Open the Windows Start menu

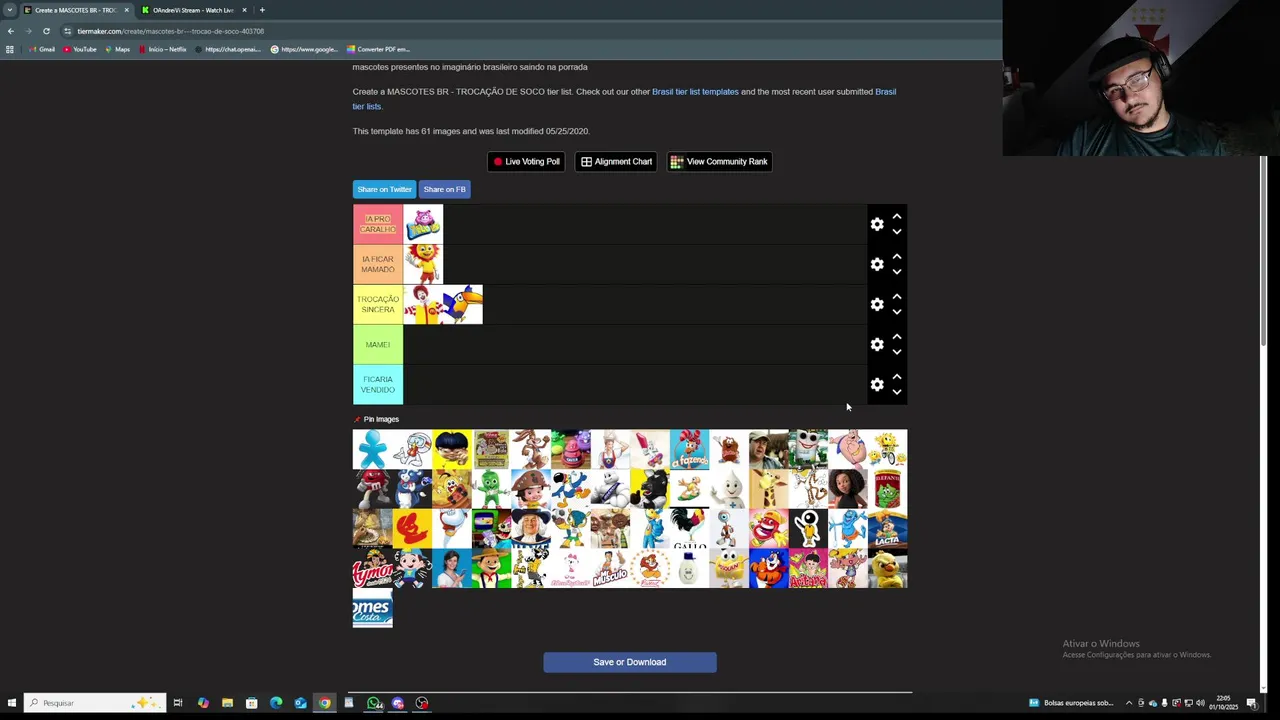pyautogui.click(x=11, y=703)
